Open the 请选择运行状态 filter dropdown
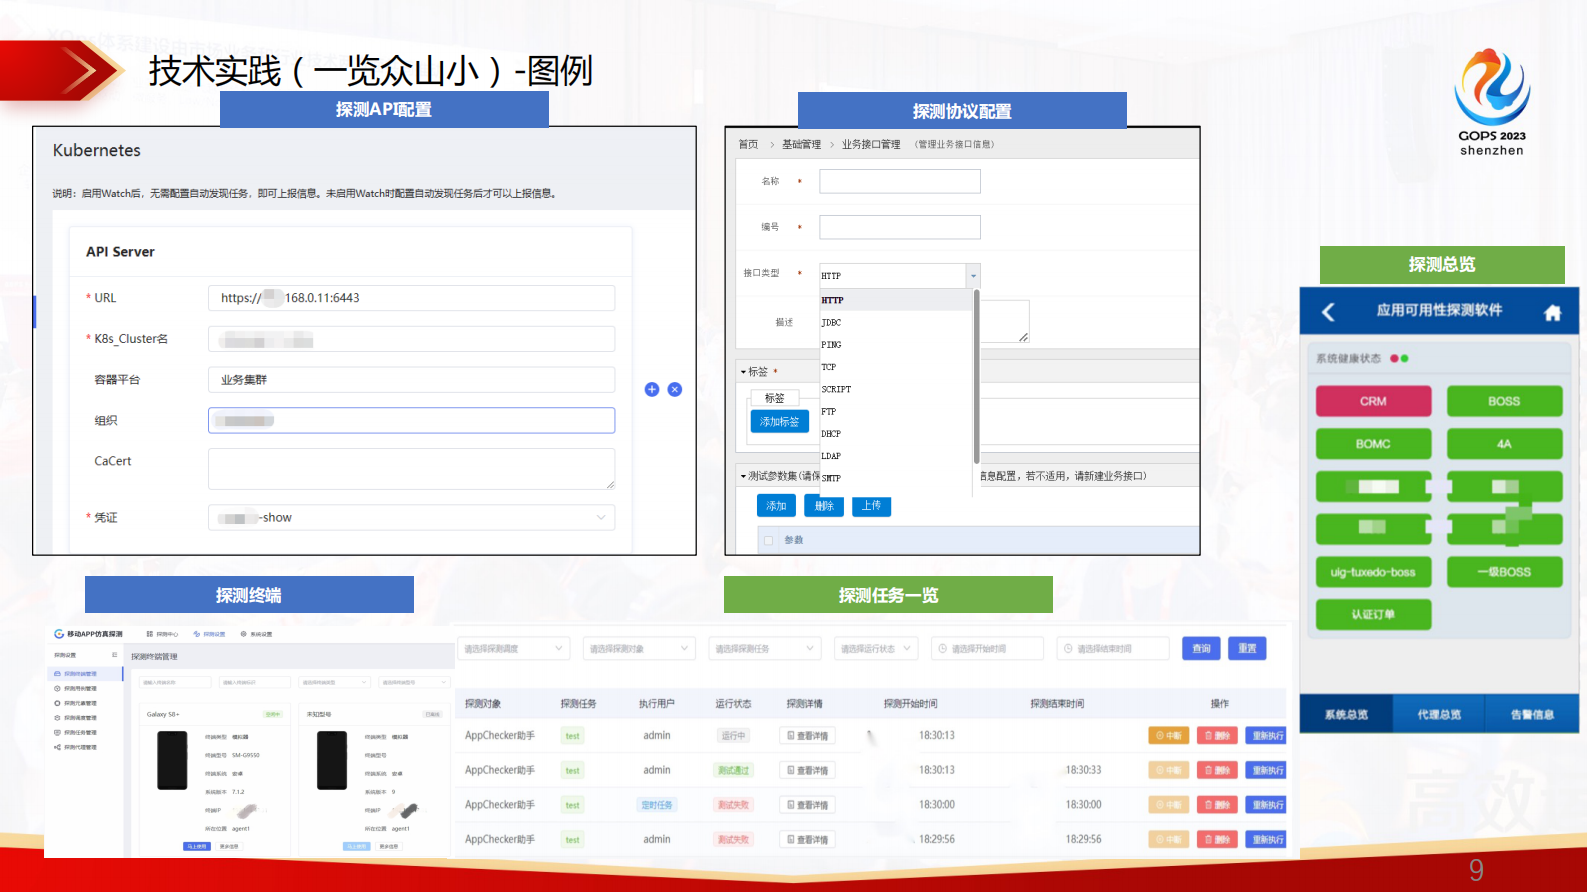Image resolution: width=1587 pixels, height=892 pixels. click(x=876, y=649)
